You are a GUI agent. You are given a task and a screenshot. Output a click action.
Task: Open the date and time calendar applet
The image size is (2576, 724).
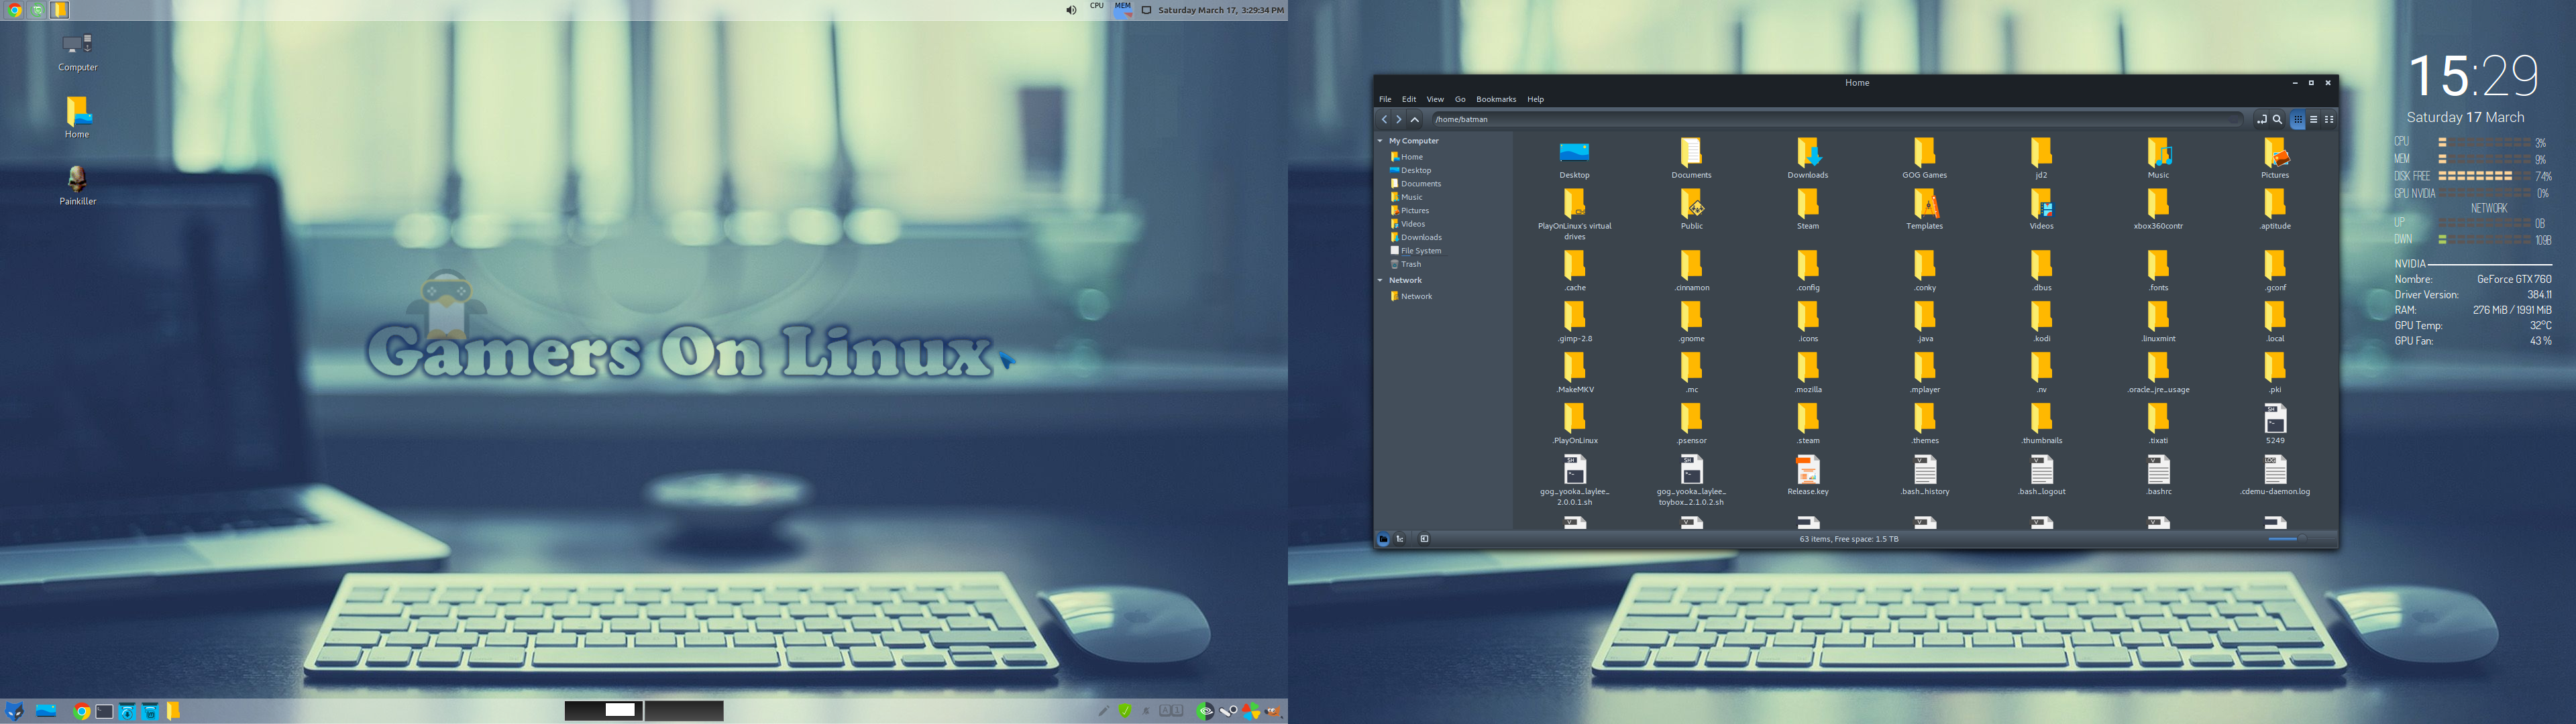[x=1220, y=10]
